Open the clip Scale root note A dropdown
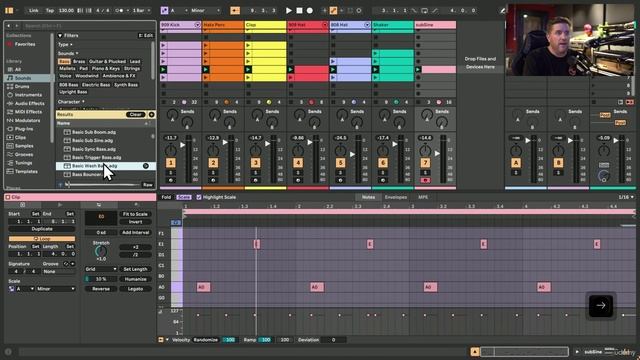The height and width of the screenshot is (360, 640). coord(25,289)
